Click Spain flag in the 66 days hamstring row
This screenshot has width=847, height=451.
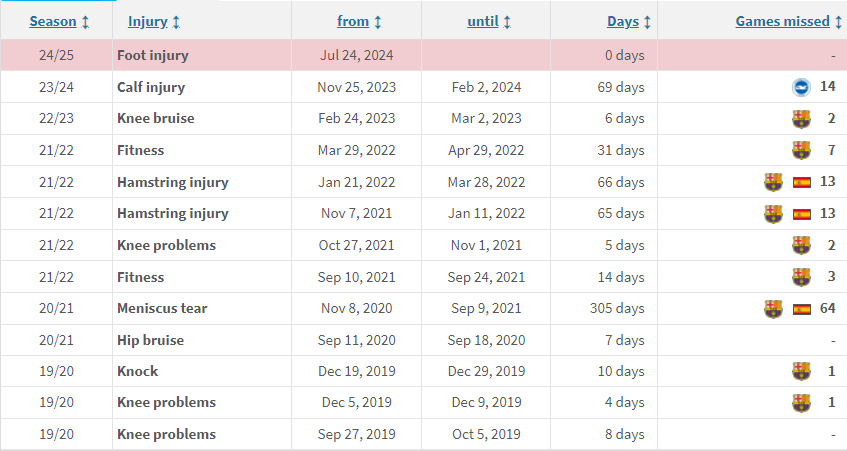pos(801,182)
